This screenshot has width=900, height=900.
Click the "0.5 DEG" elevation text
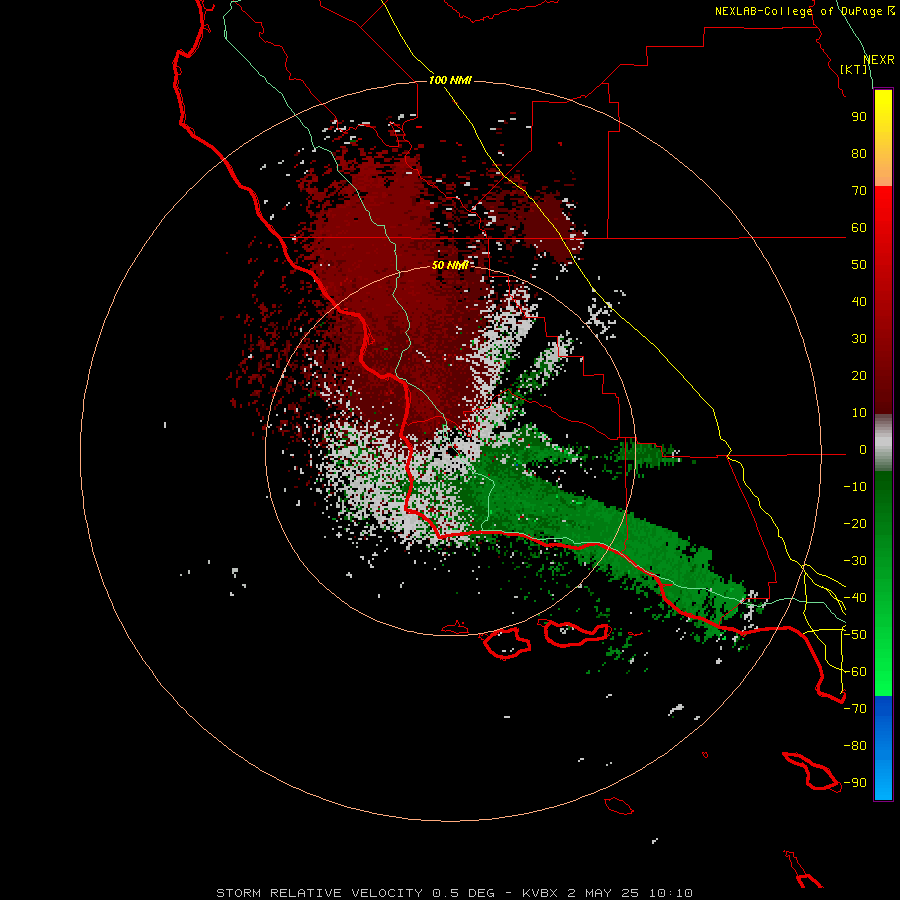pos(463,893)
